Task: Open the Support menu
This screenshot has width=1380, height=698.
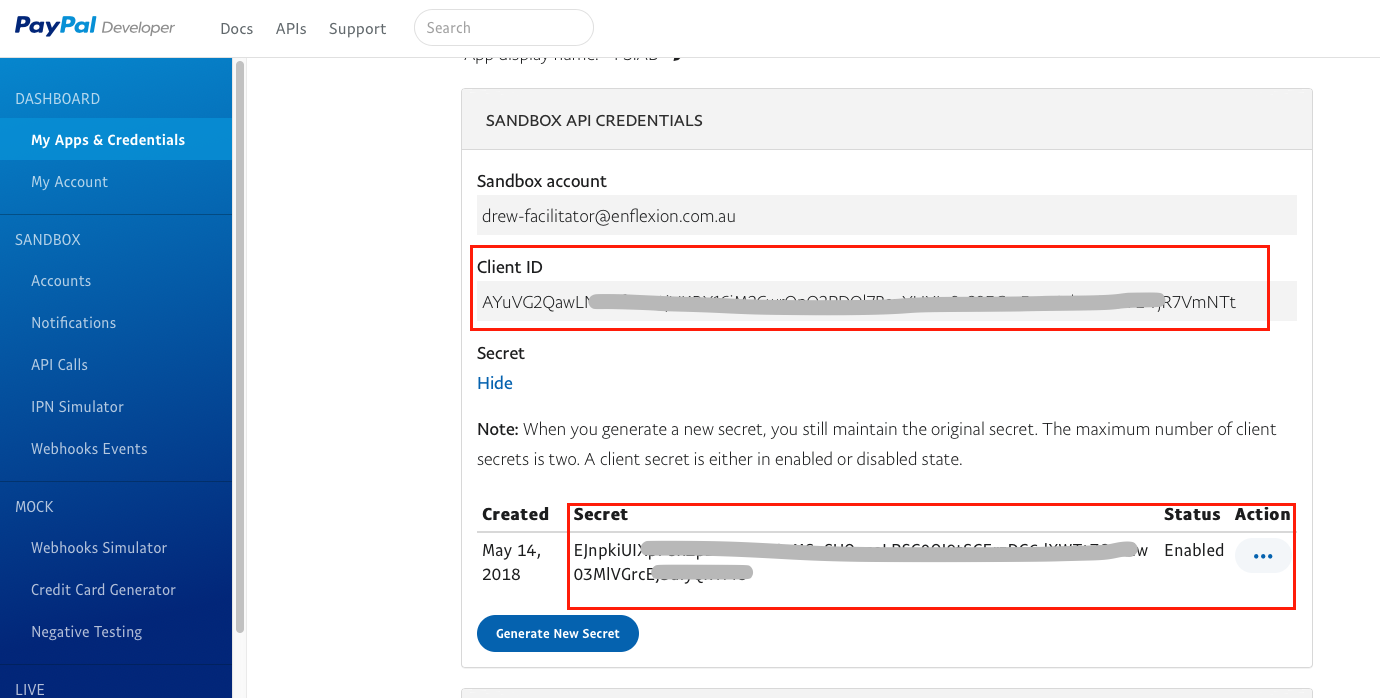Action: pyautogui.click(x=357, y=28)
